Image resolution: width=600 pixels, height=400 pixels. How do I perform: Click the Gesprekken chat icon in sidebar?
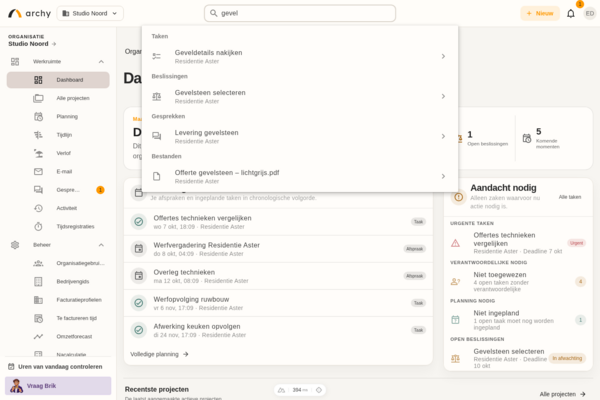click(x=38, y=190)
